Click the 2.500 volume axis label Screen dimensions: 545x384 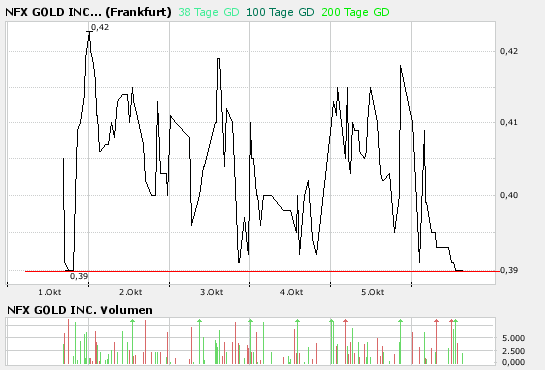click(513, 351)
